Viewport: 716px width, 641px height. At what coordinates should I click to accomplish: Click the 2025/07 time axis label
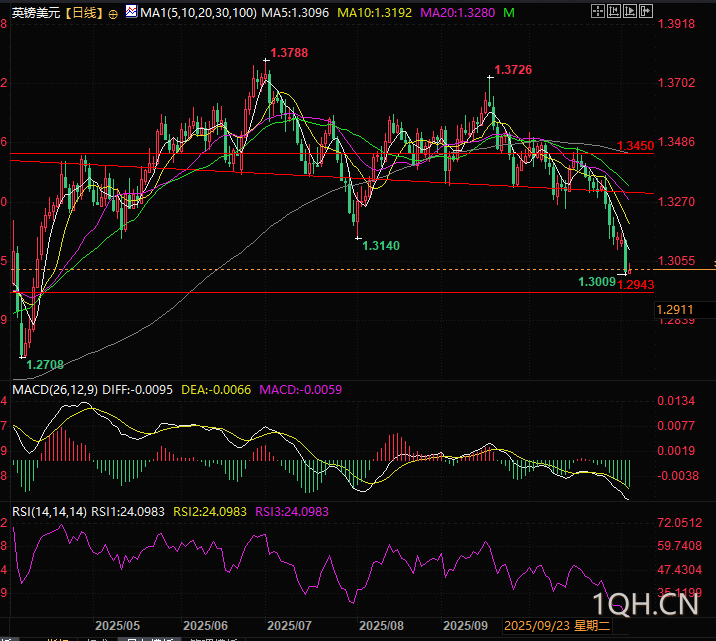290,625
